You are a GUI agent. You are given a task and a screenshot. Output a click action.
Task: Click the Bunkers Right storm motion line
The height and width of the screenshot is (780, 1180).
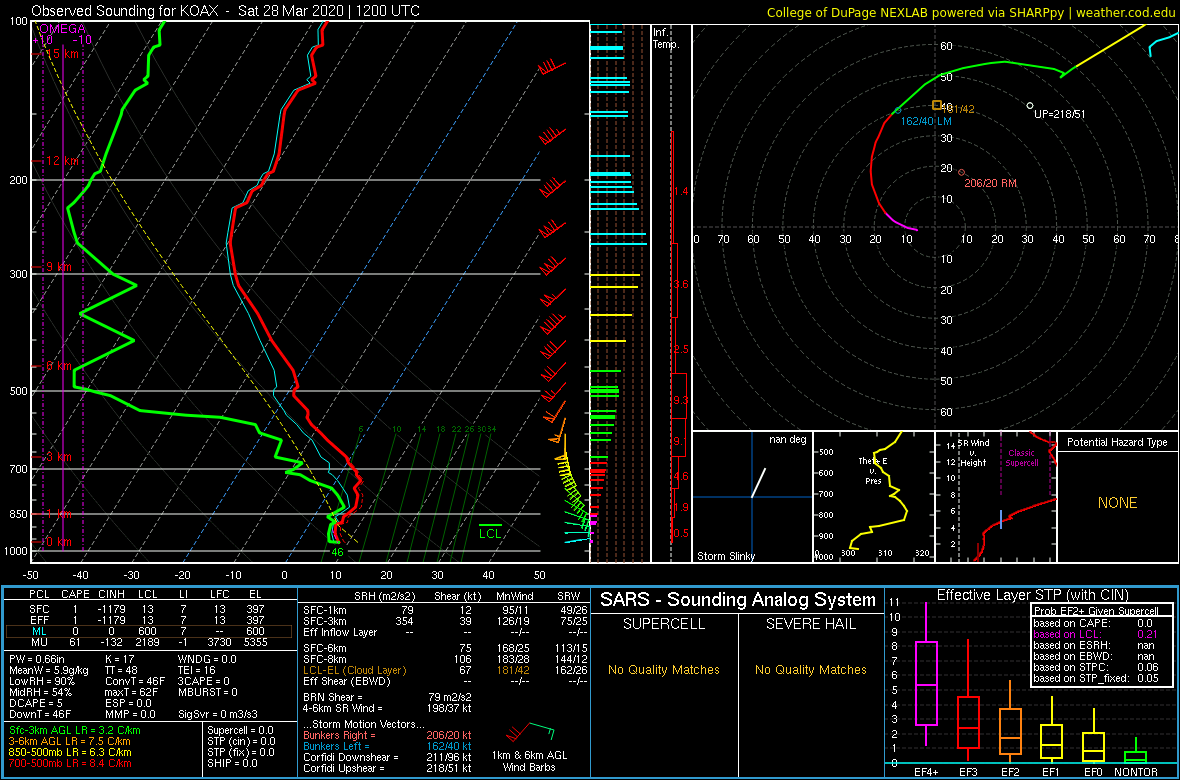point(387,735)
